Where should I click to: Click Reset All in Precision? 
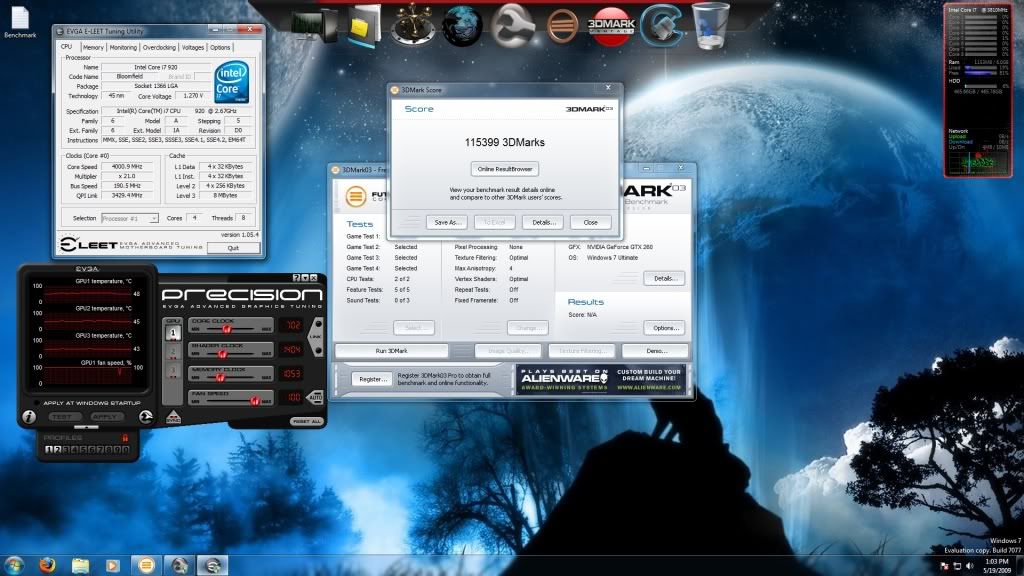pos(307,422)
